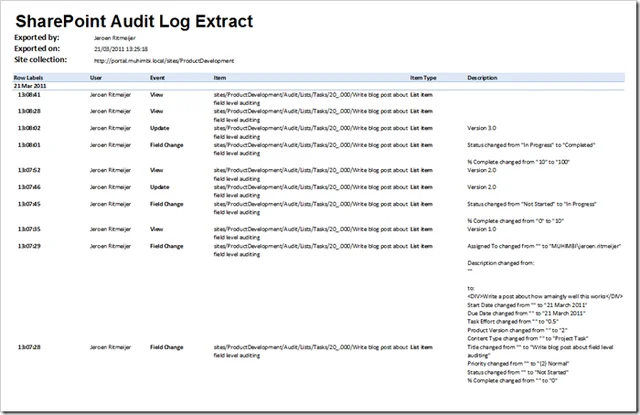Select the 13:07:28 time row label
Image resolution: width=640 pixels, height=415 pixels.
click(29, 347)
